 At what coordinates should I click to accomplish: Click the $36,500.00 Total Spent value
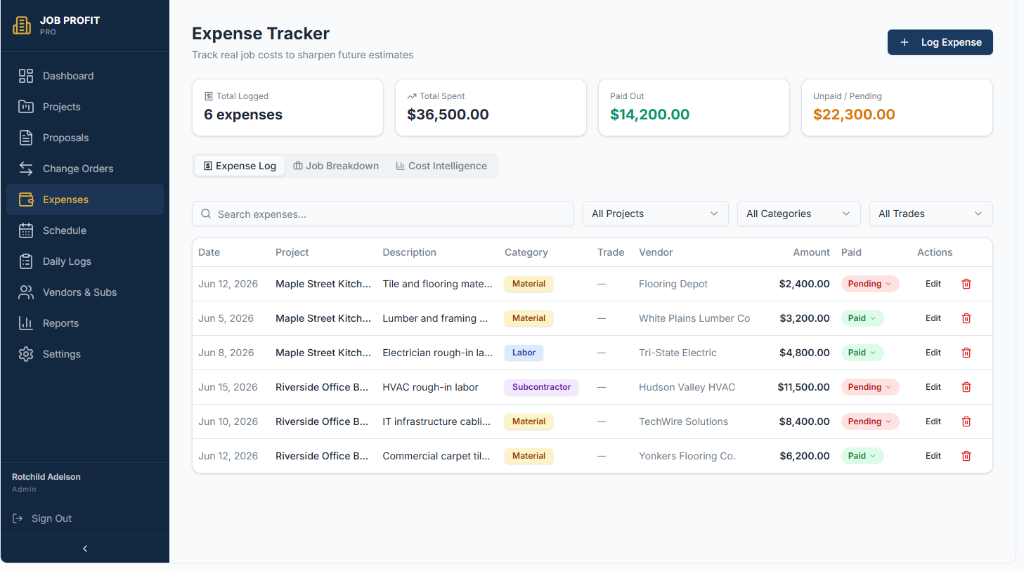[x=448, y=114]
